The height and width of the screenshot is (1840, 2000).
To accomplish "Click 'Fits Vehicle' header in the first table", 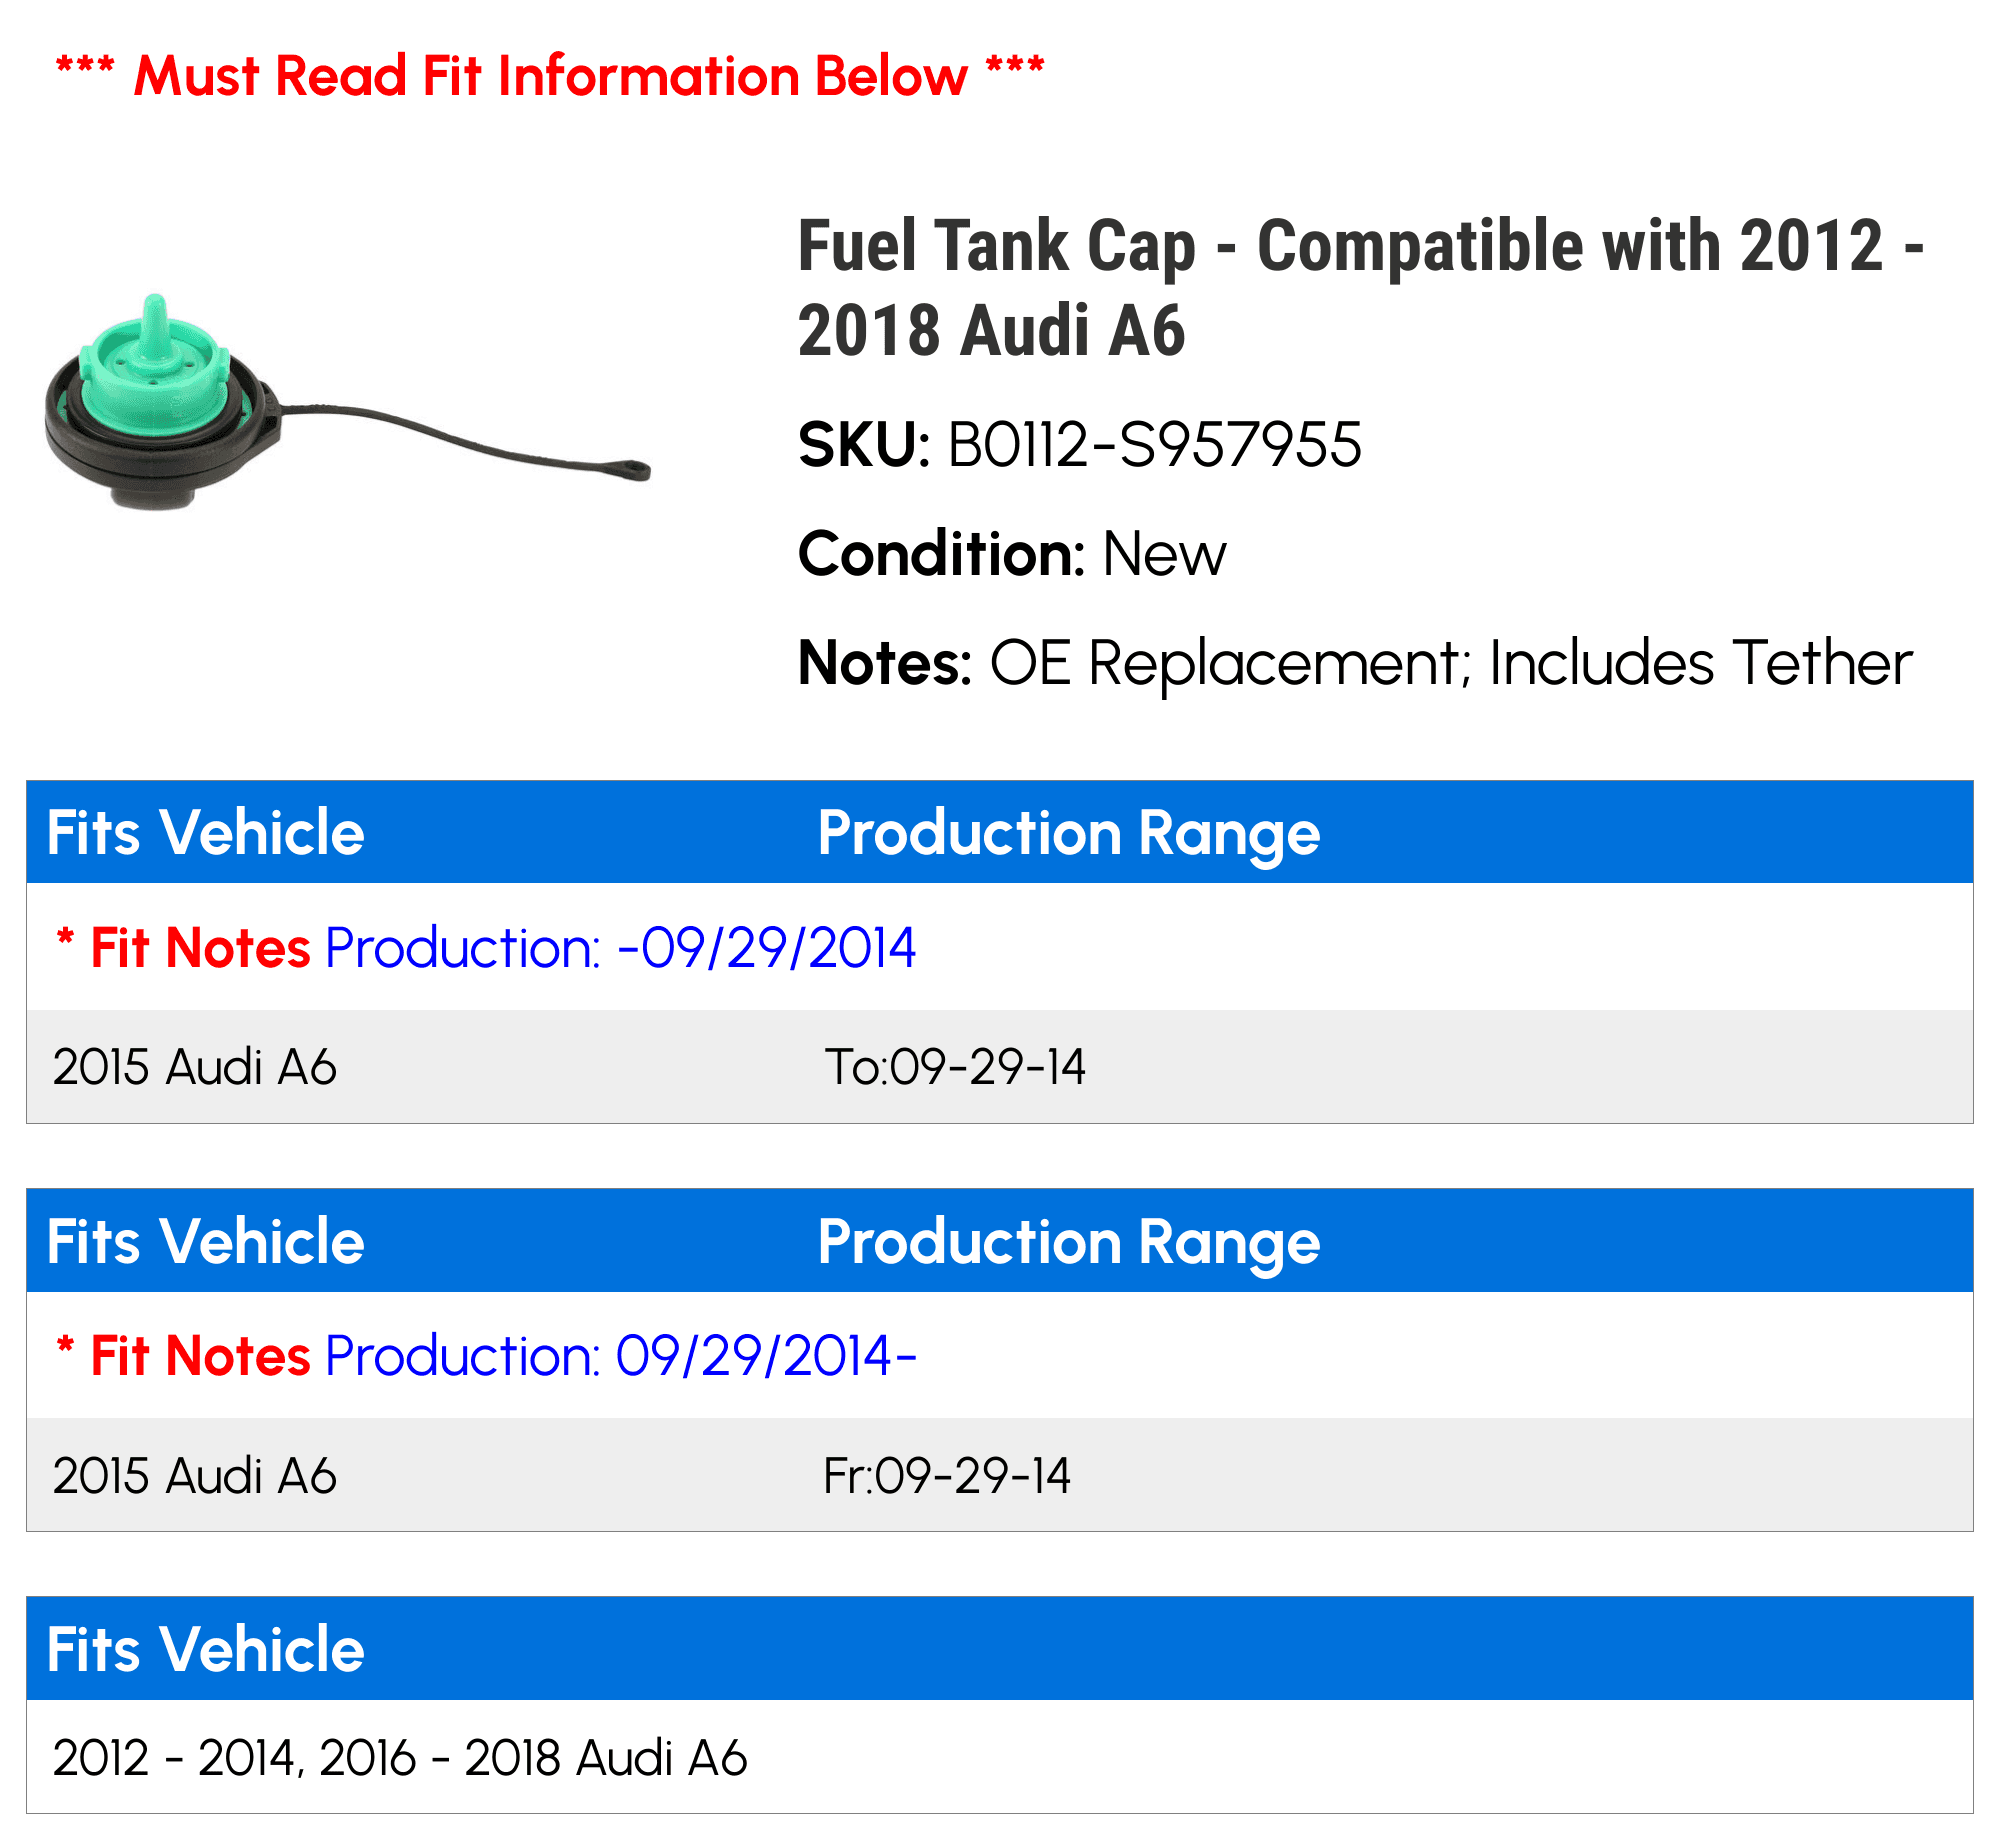I will click(x=206, y=832).
